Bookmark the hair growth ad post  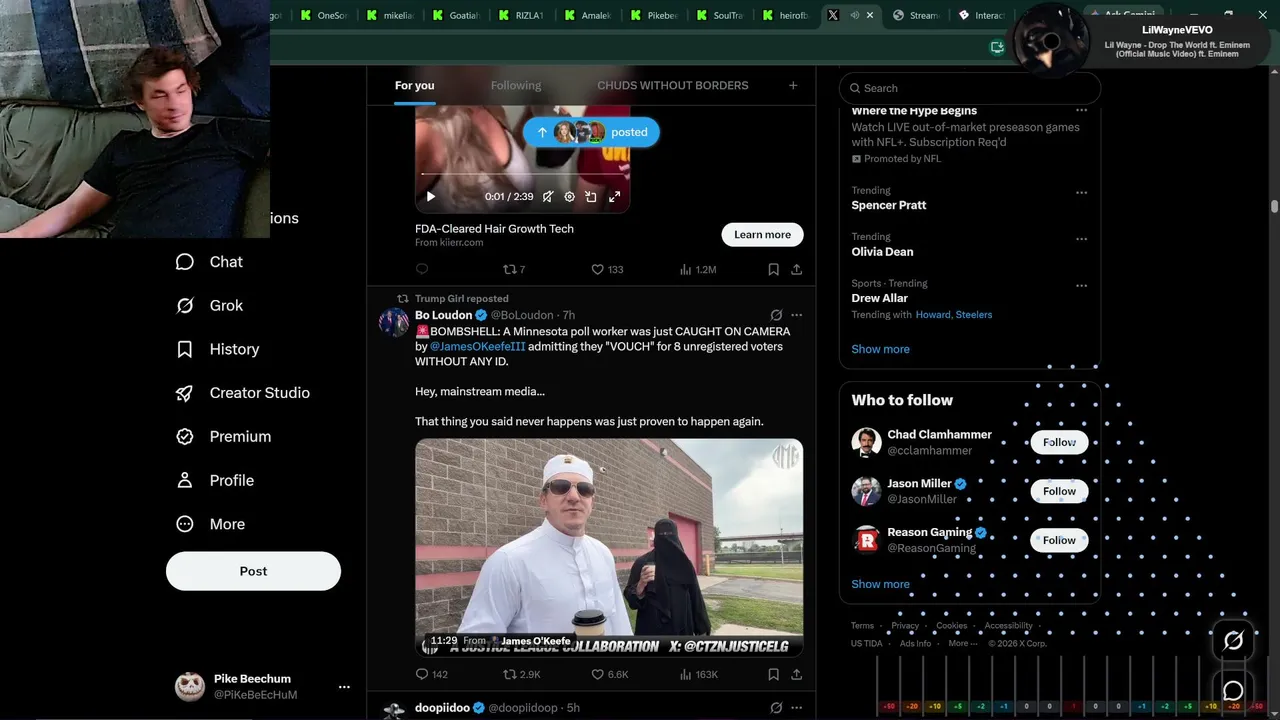pos(773,269)
